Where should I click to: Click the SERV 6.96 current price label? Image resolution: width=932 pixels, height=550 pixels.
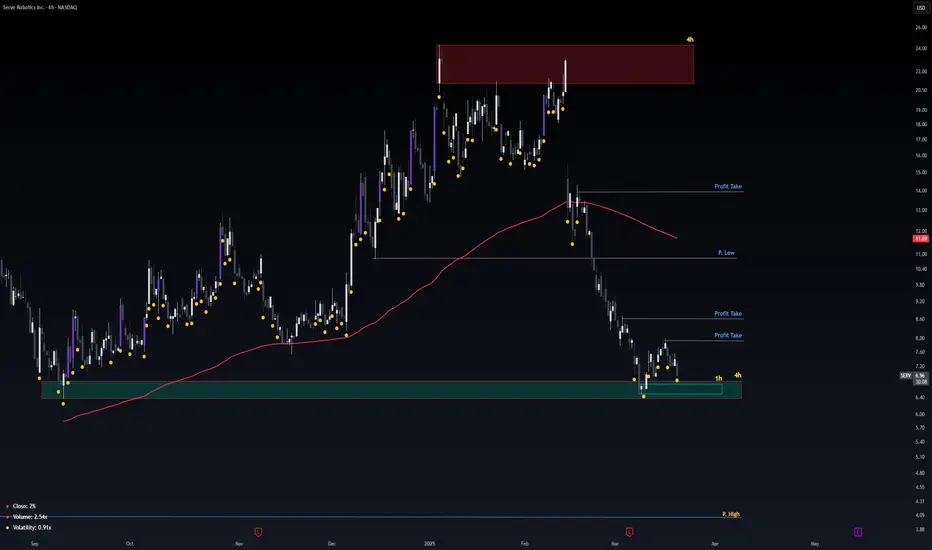[913, 376]
